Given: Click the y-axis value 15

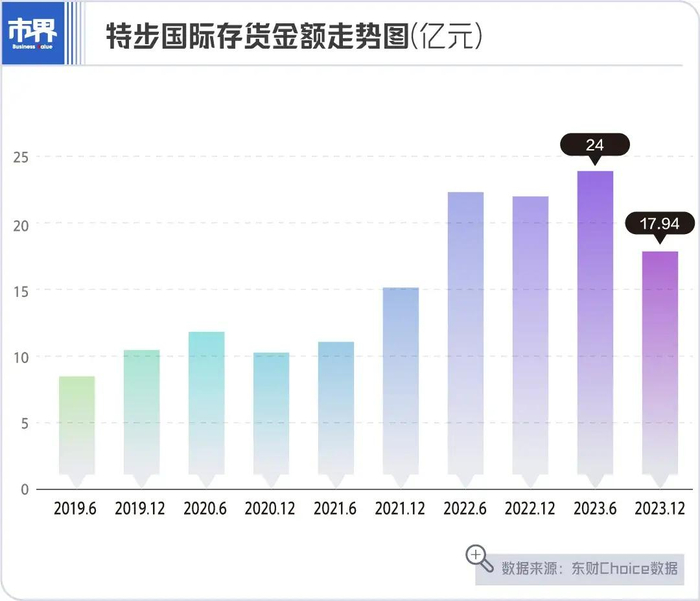Looking at the screenshot, I should [x=21, y=292].
